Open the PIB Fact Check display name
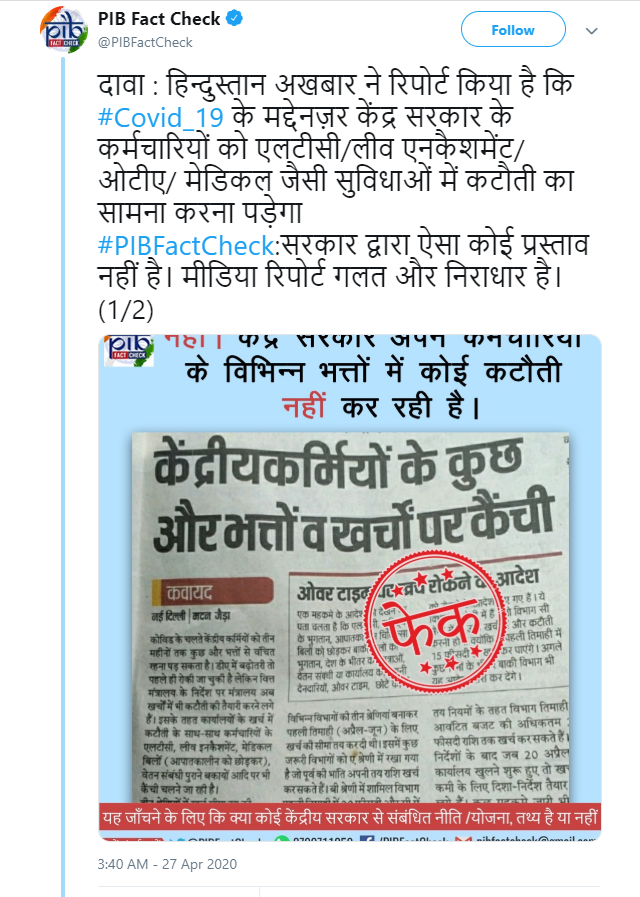This screenshot has height=897, width=640. click(x=158, y=19)
